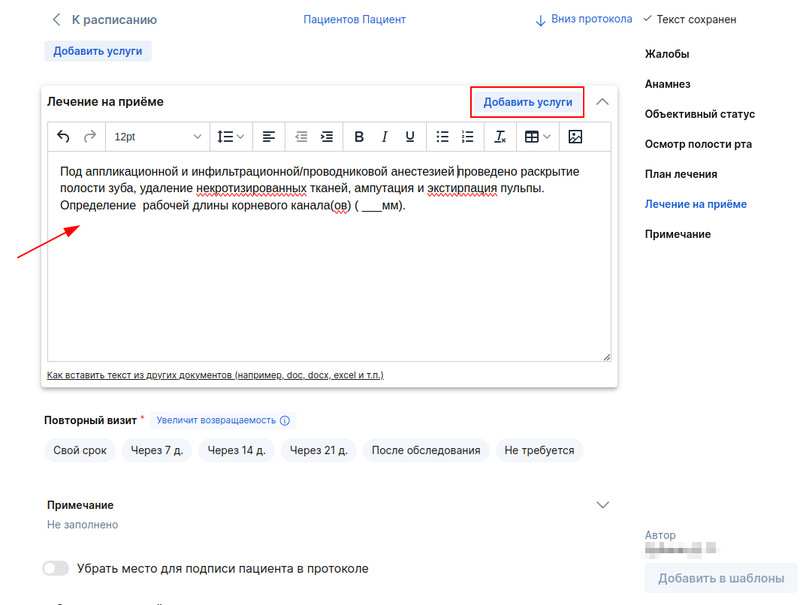Image resolution: width=800 pixels, height=605 pixels.
Task: Click the Текст сохранен status
Action: coord(690,19)
